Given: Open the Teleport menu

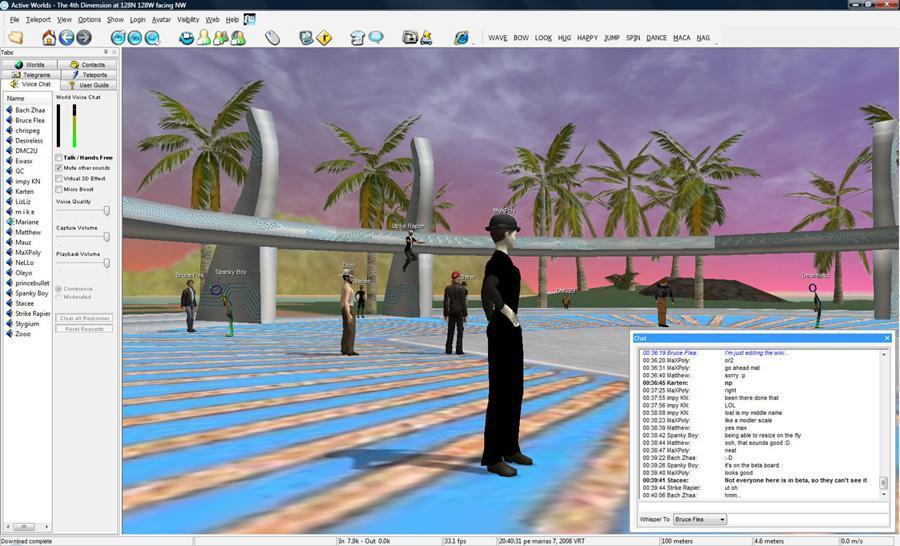Looking at the screenshot, I should click(38, 20).
